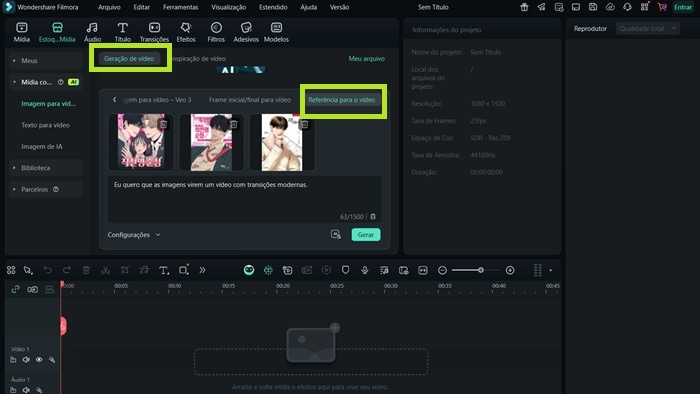Expand the Parceiros section
This screenshot has height=394, width=700.
[14, 189]
